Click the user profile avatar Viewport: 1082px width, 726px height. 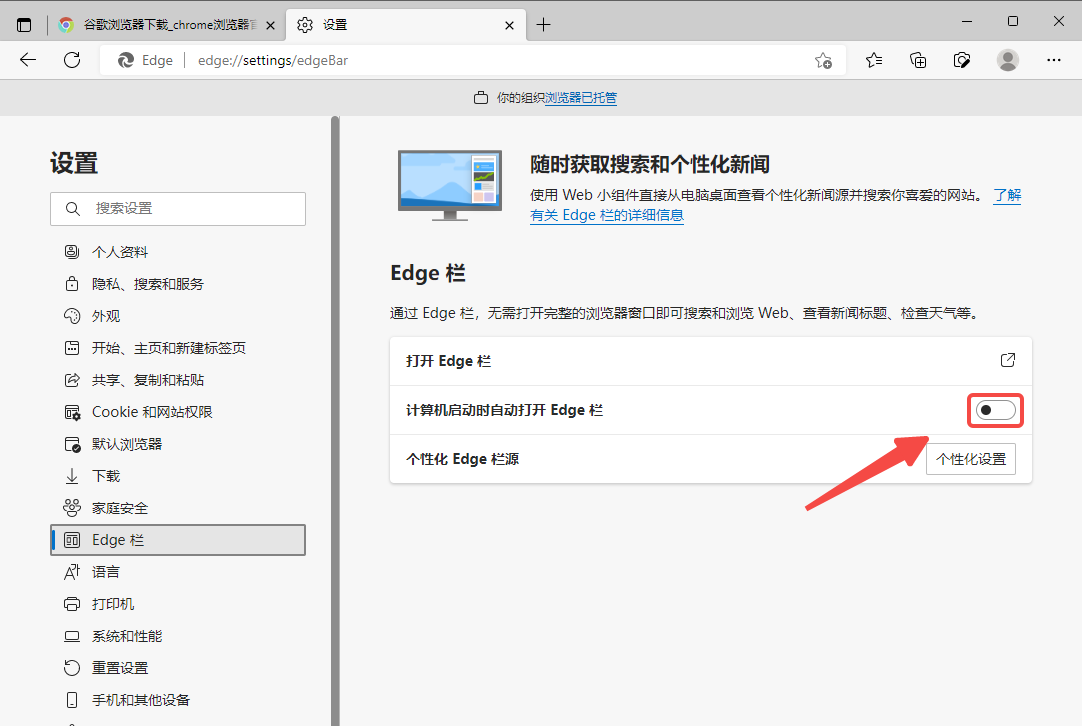click(x=1008, y=60)
